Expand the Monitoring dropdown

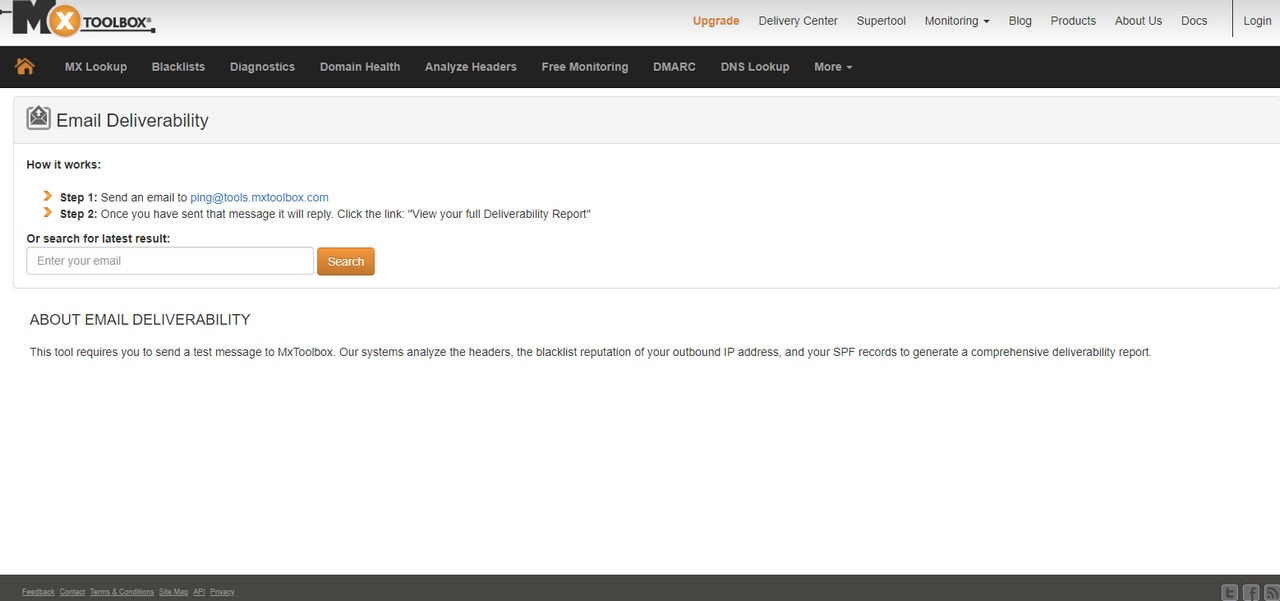(957, 21)
